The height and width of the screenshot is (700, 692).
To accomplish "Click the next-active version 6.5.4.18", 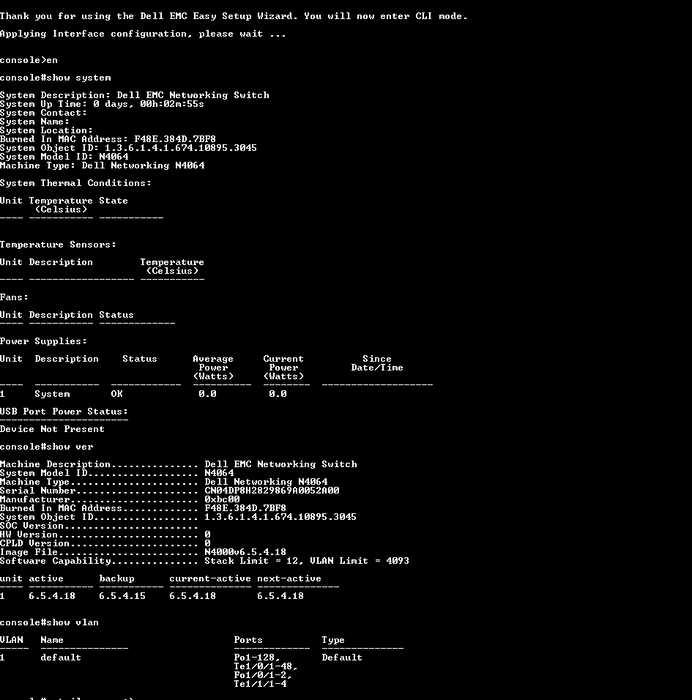I will pos(280,596).
